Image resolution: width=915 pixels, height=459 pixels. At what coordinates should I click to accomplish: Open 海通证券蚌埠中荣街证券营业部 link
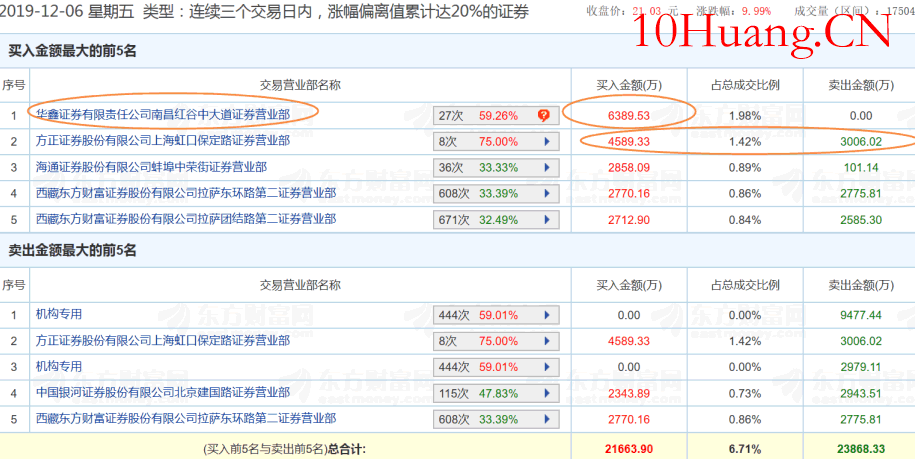pos(151,167)
